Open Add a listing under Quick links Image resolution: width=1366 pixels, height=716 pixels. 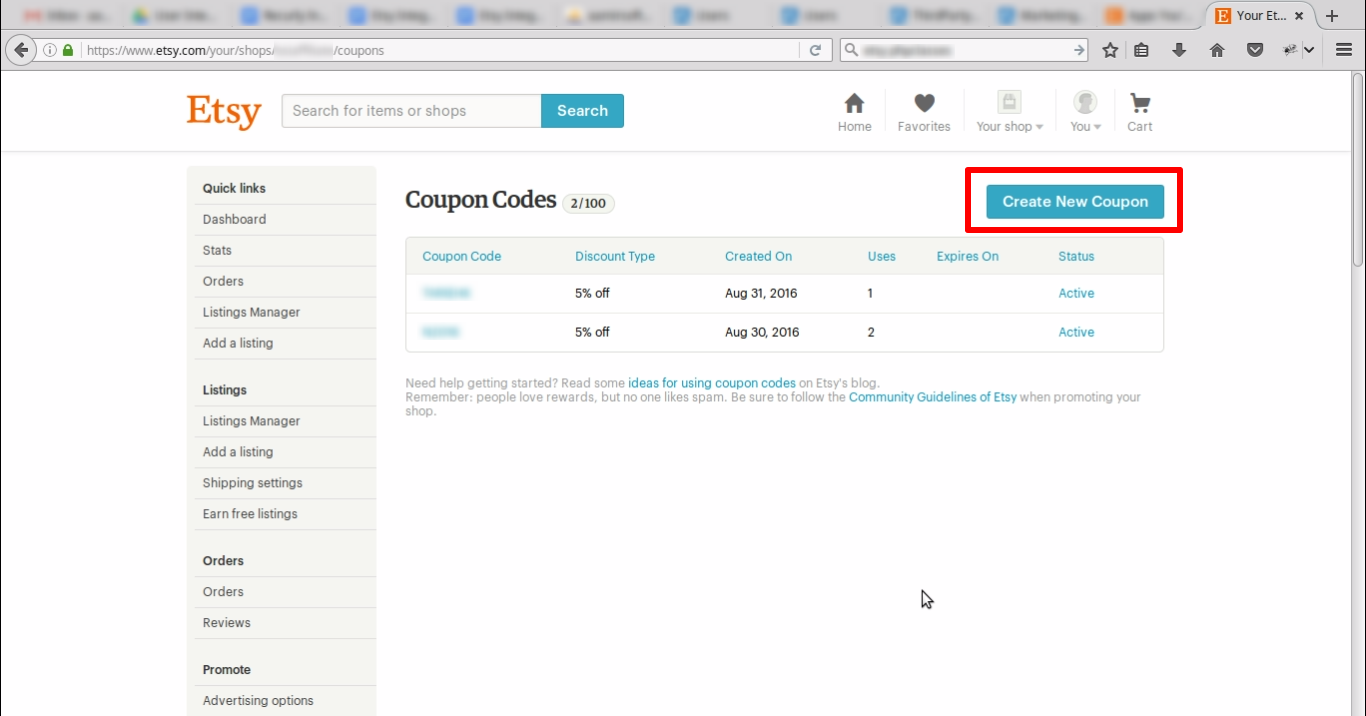pos(238,343)
